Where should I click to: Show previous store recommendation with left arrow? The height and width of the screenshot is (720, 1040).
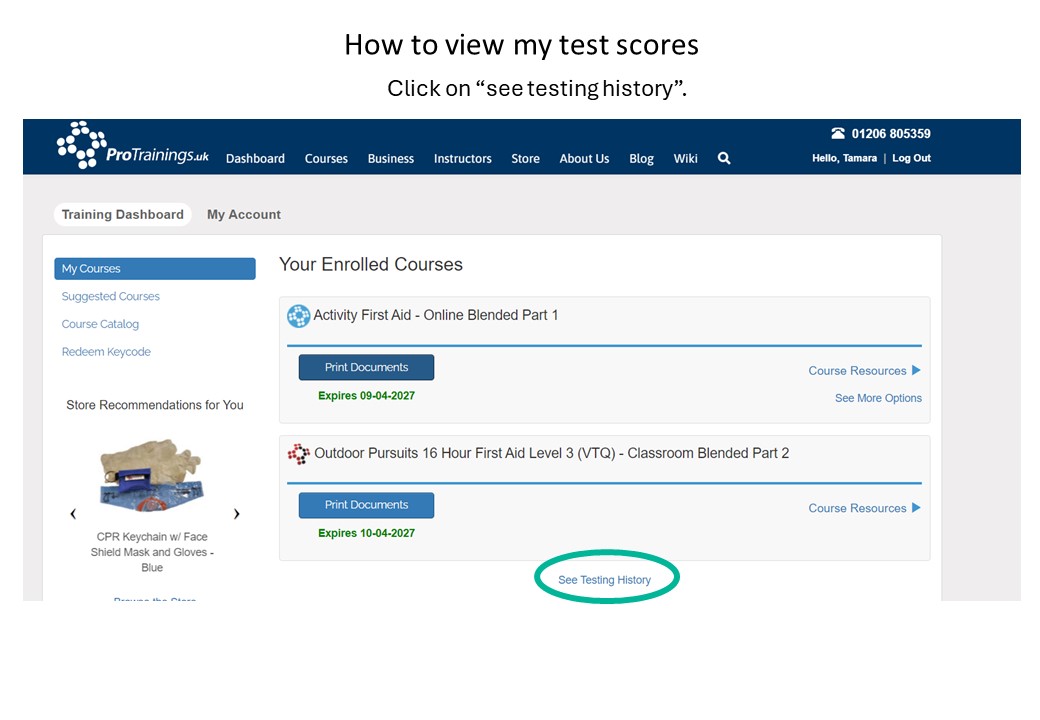pos(73,514)
